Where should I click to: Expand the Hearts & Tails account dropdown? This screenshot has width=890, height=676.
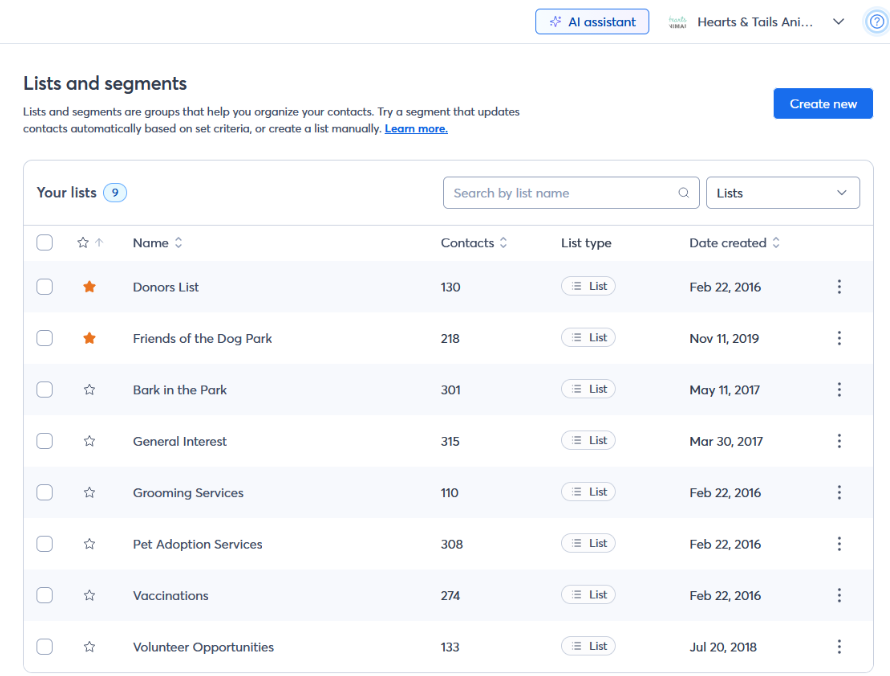(x=838, y=22)
